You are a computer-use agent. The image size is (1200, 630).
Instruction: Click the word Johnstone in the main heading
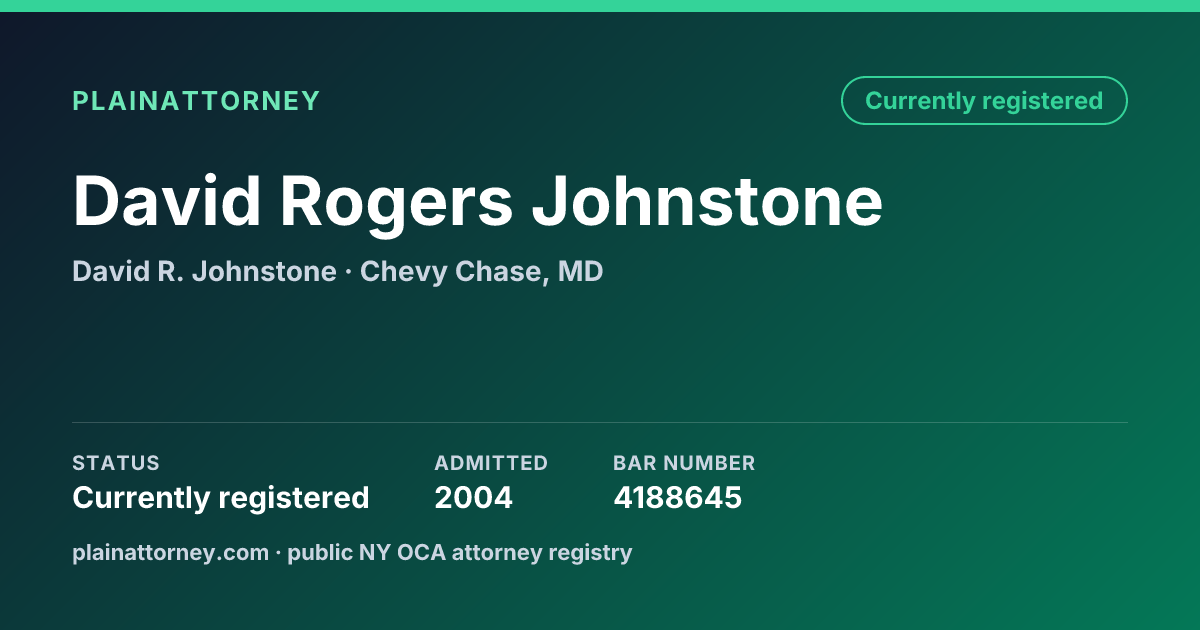pyautogui.click(x=707, y=202)
